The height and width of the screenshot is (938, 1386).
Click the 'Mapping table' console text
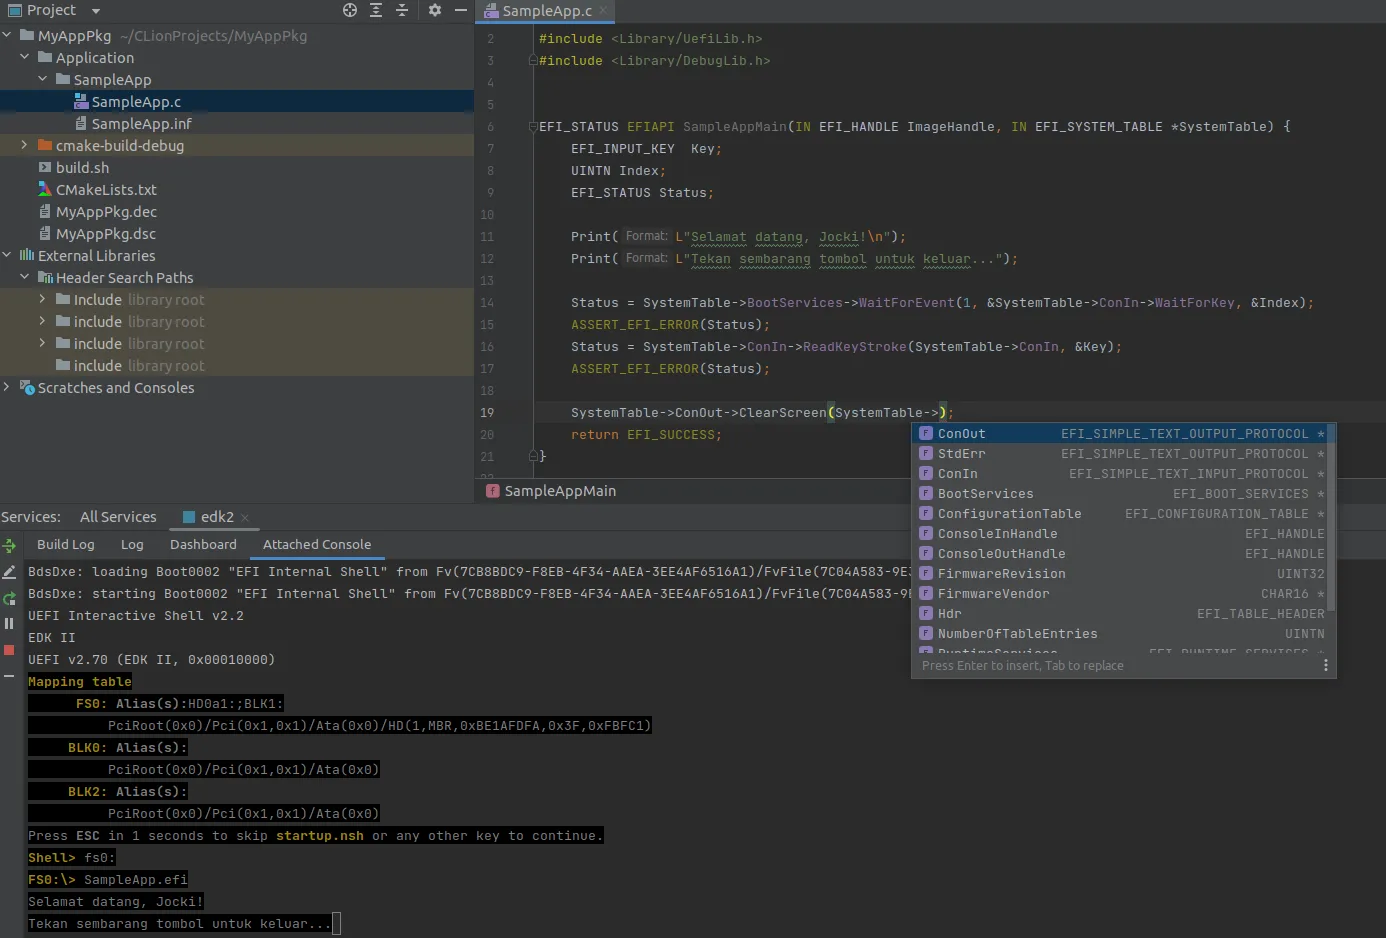(80, 681)
